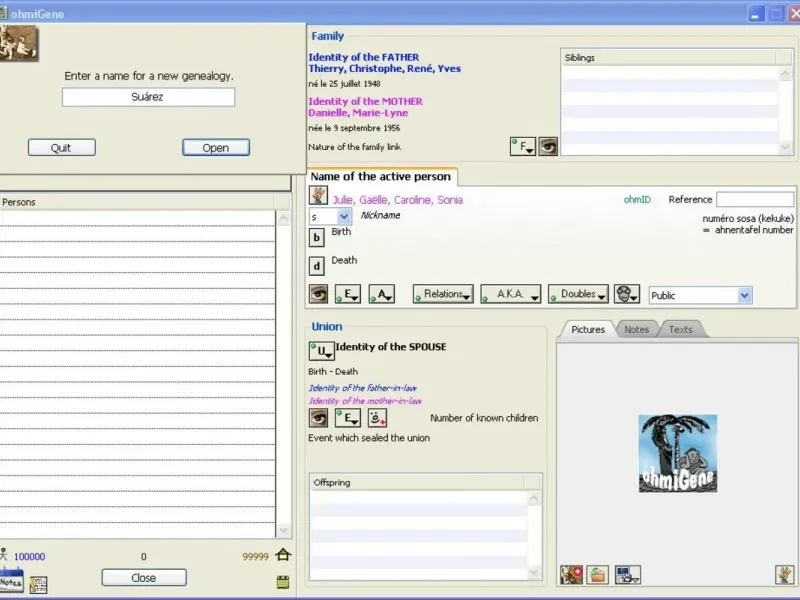Click the '99999' count value

(255, 557)
